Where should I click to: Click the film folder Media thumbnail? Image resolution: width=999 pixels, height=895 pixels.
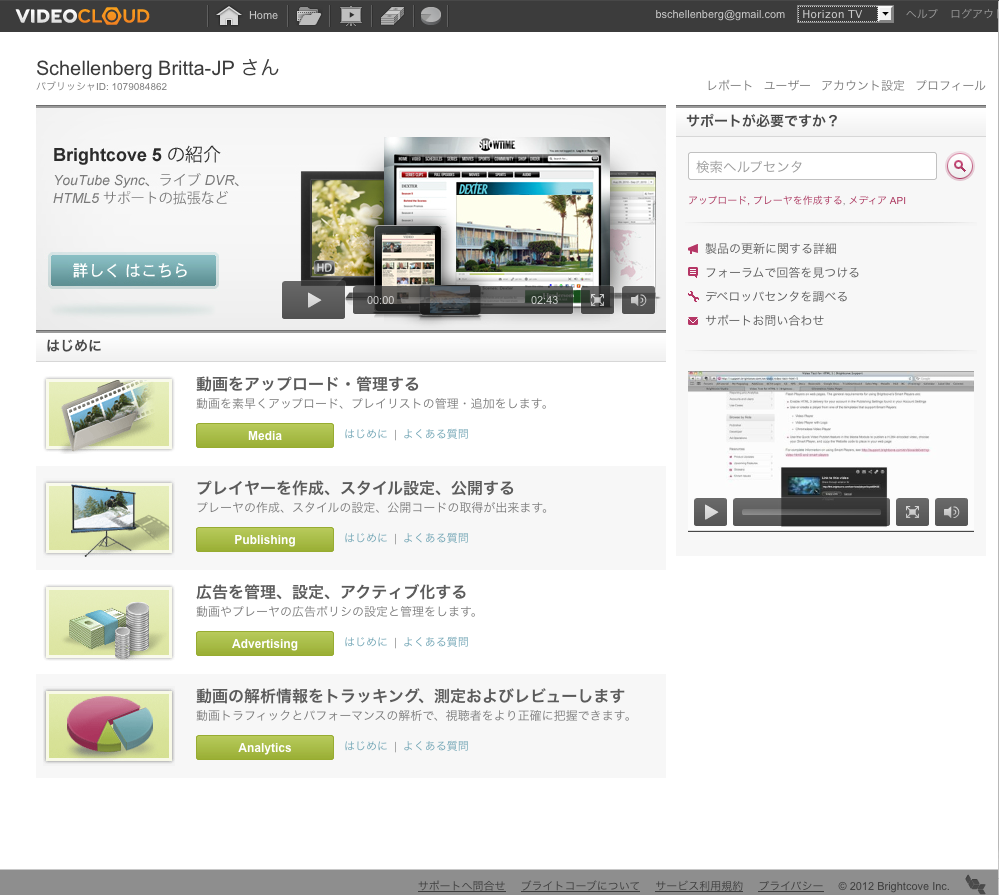pyautogui.click(x=109, y=414)
